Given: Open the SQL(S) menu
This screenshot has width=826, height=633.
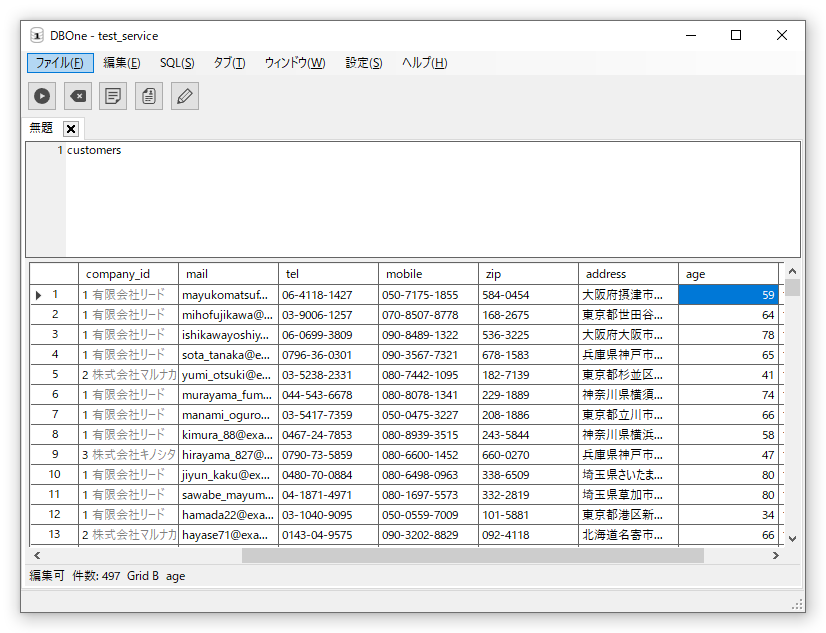Looking at the screenshot, I should pyautogui.click(x=177, y=63).
